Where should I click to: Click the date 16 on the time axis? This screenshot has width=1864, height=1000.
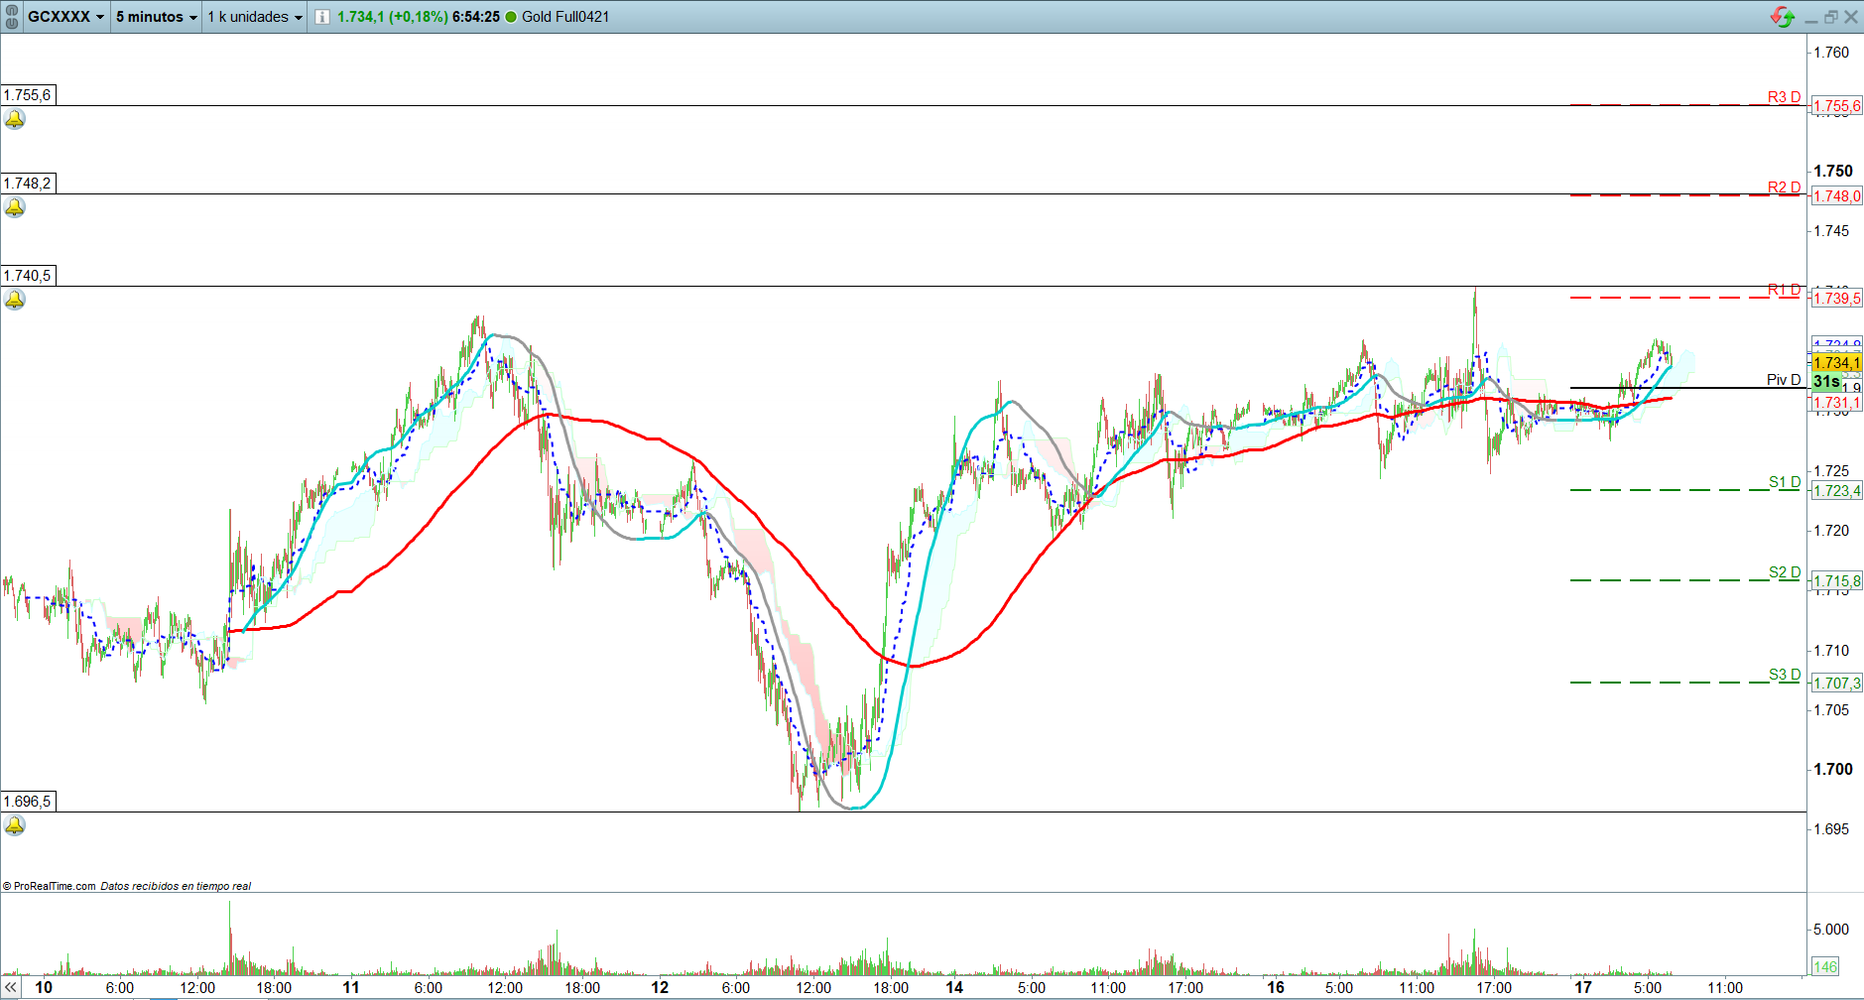[x=1276, y=988]
